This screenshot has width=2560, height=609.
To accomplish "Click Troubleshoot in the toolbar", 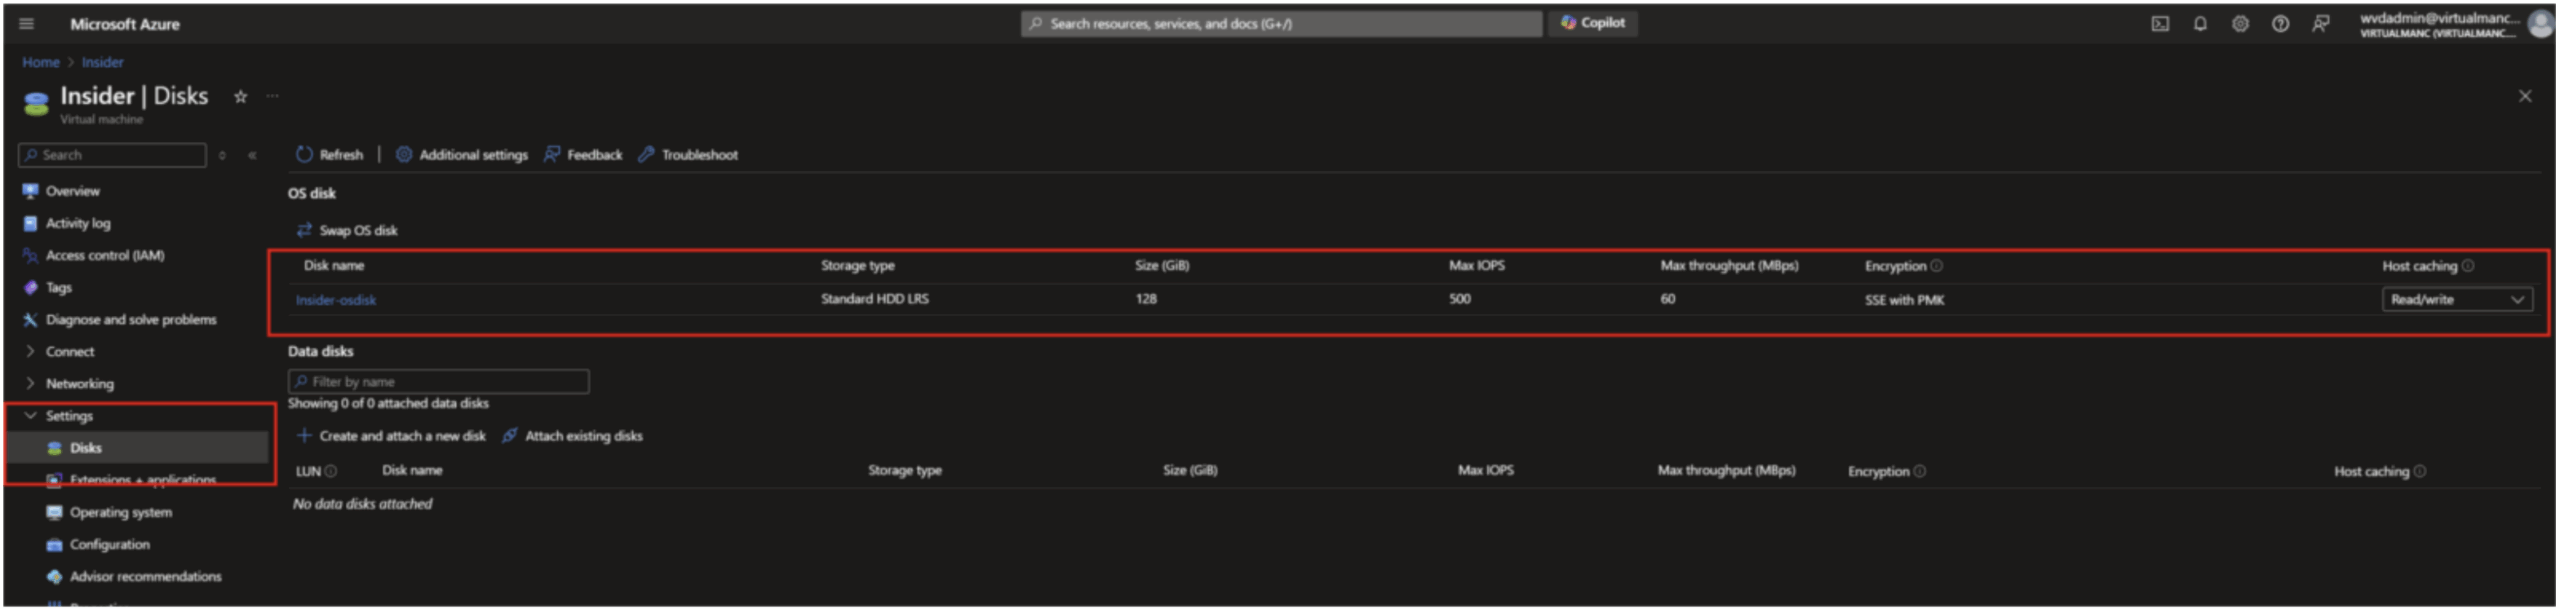I will click(x=688, y=155).
